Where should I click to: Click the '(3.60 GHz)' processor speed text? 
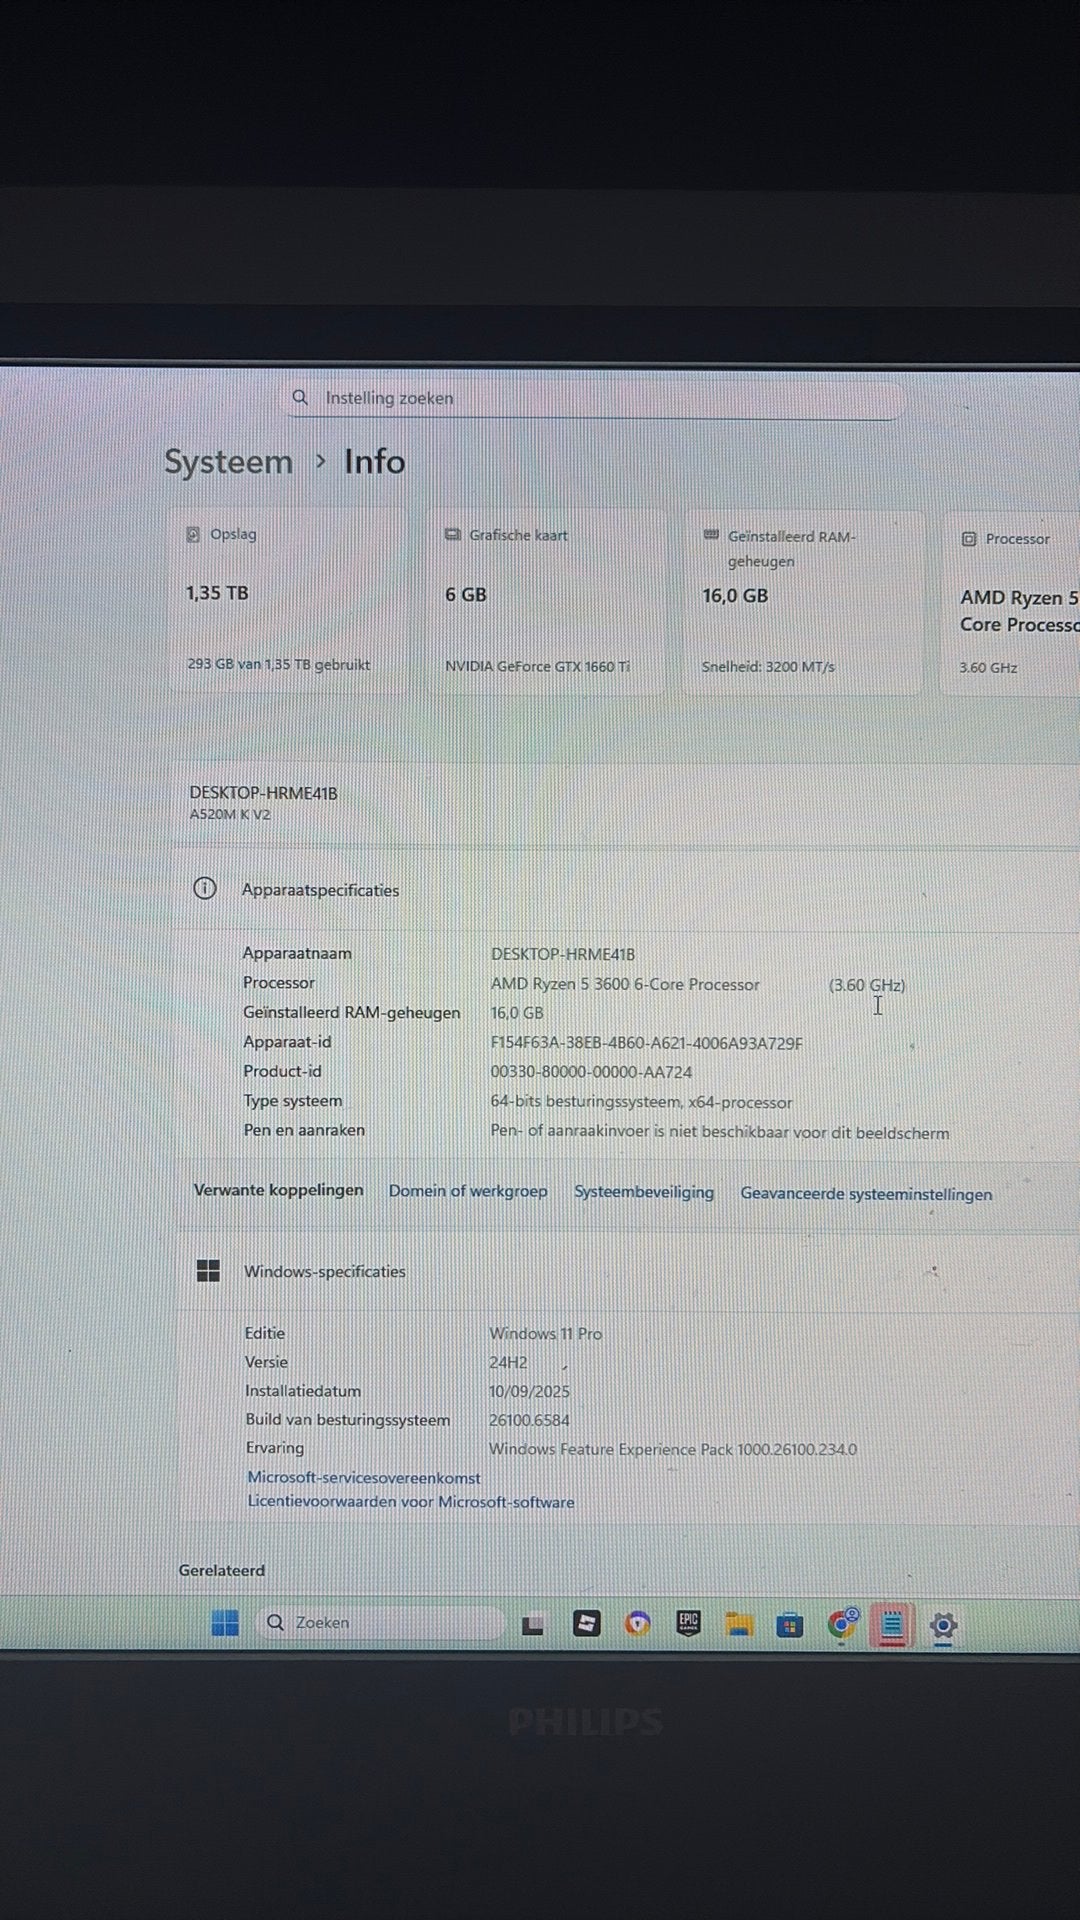coord(867,986)
